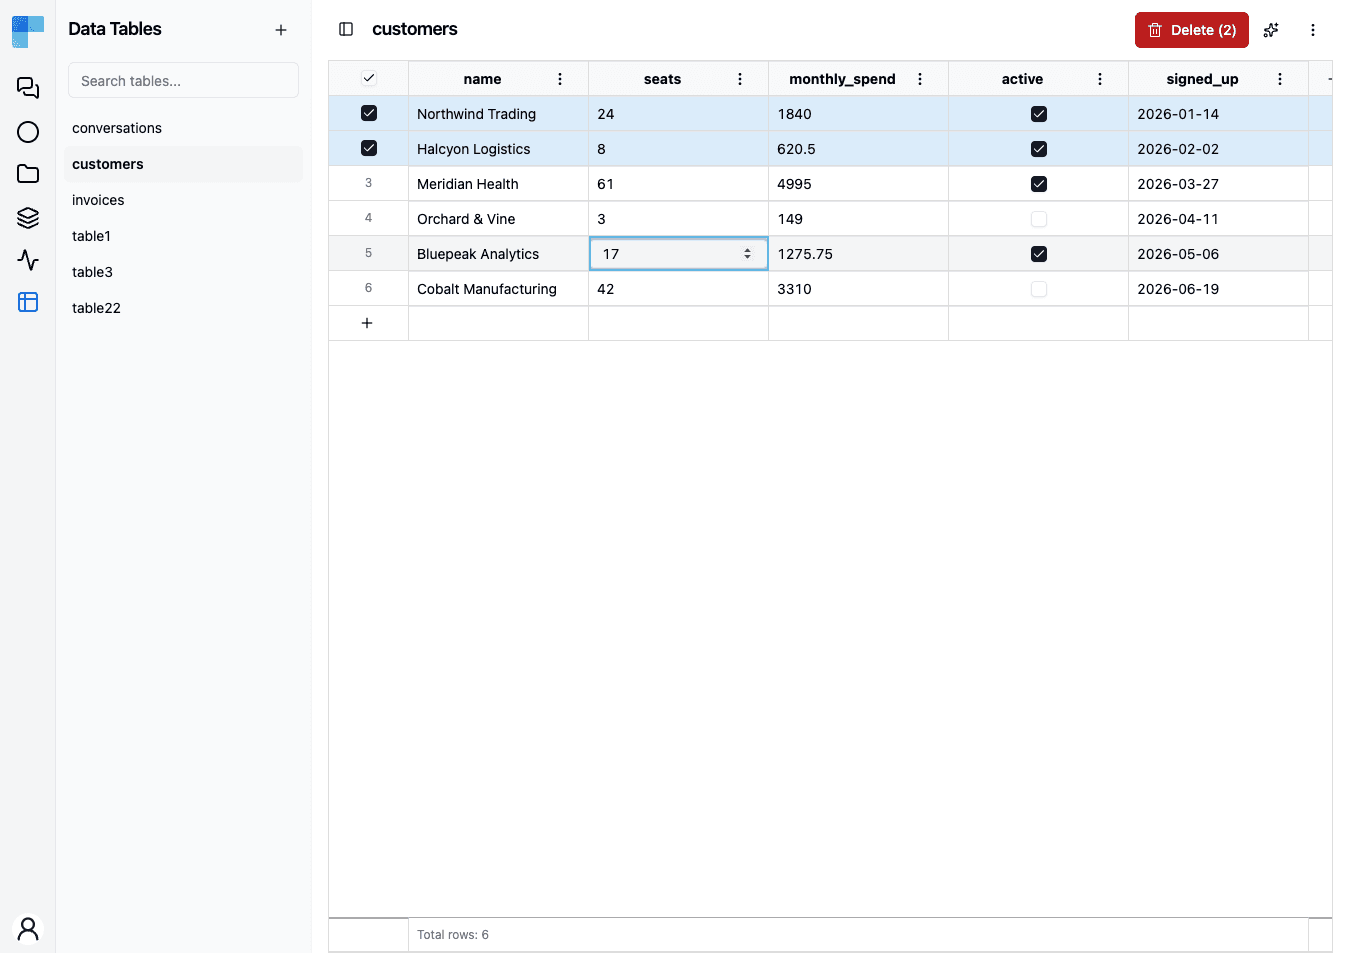Add a new data table with plus

point(281,30)
